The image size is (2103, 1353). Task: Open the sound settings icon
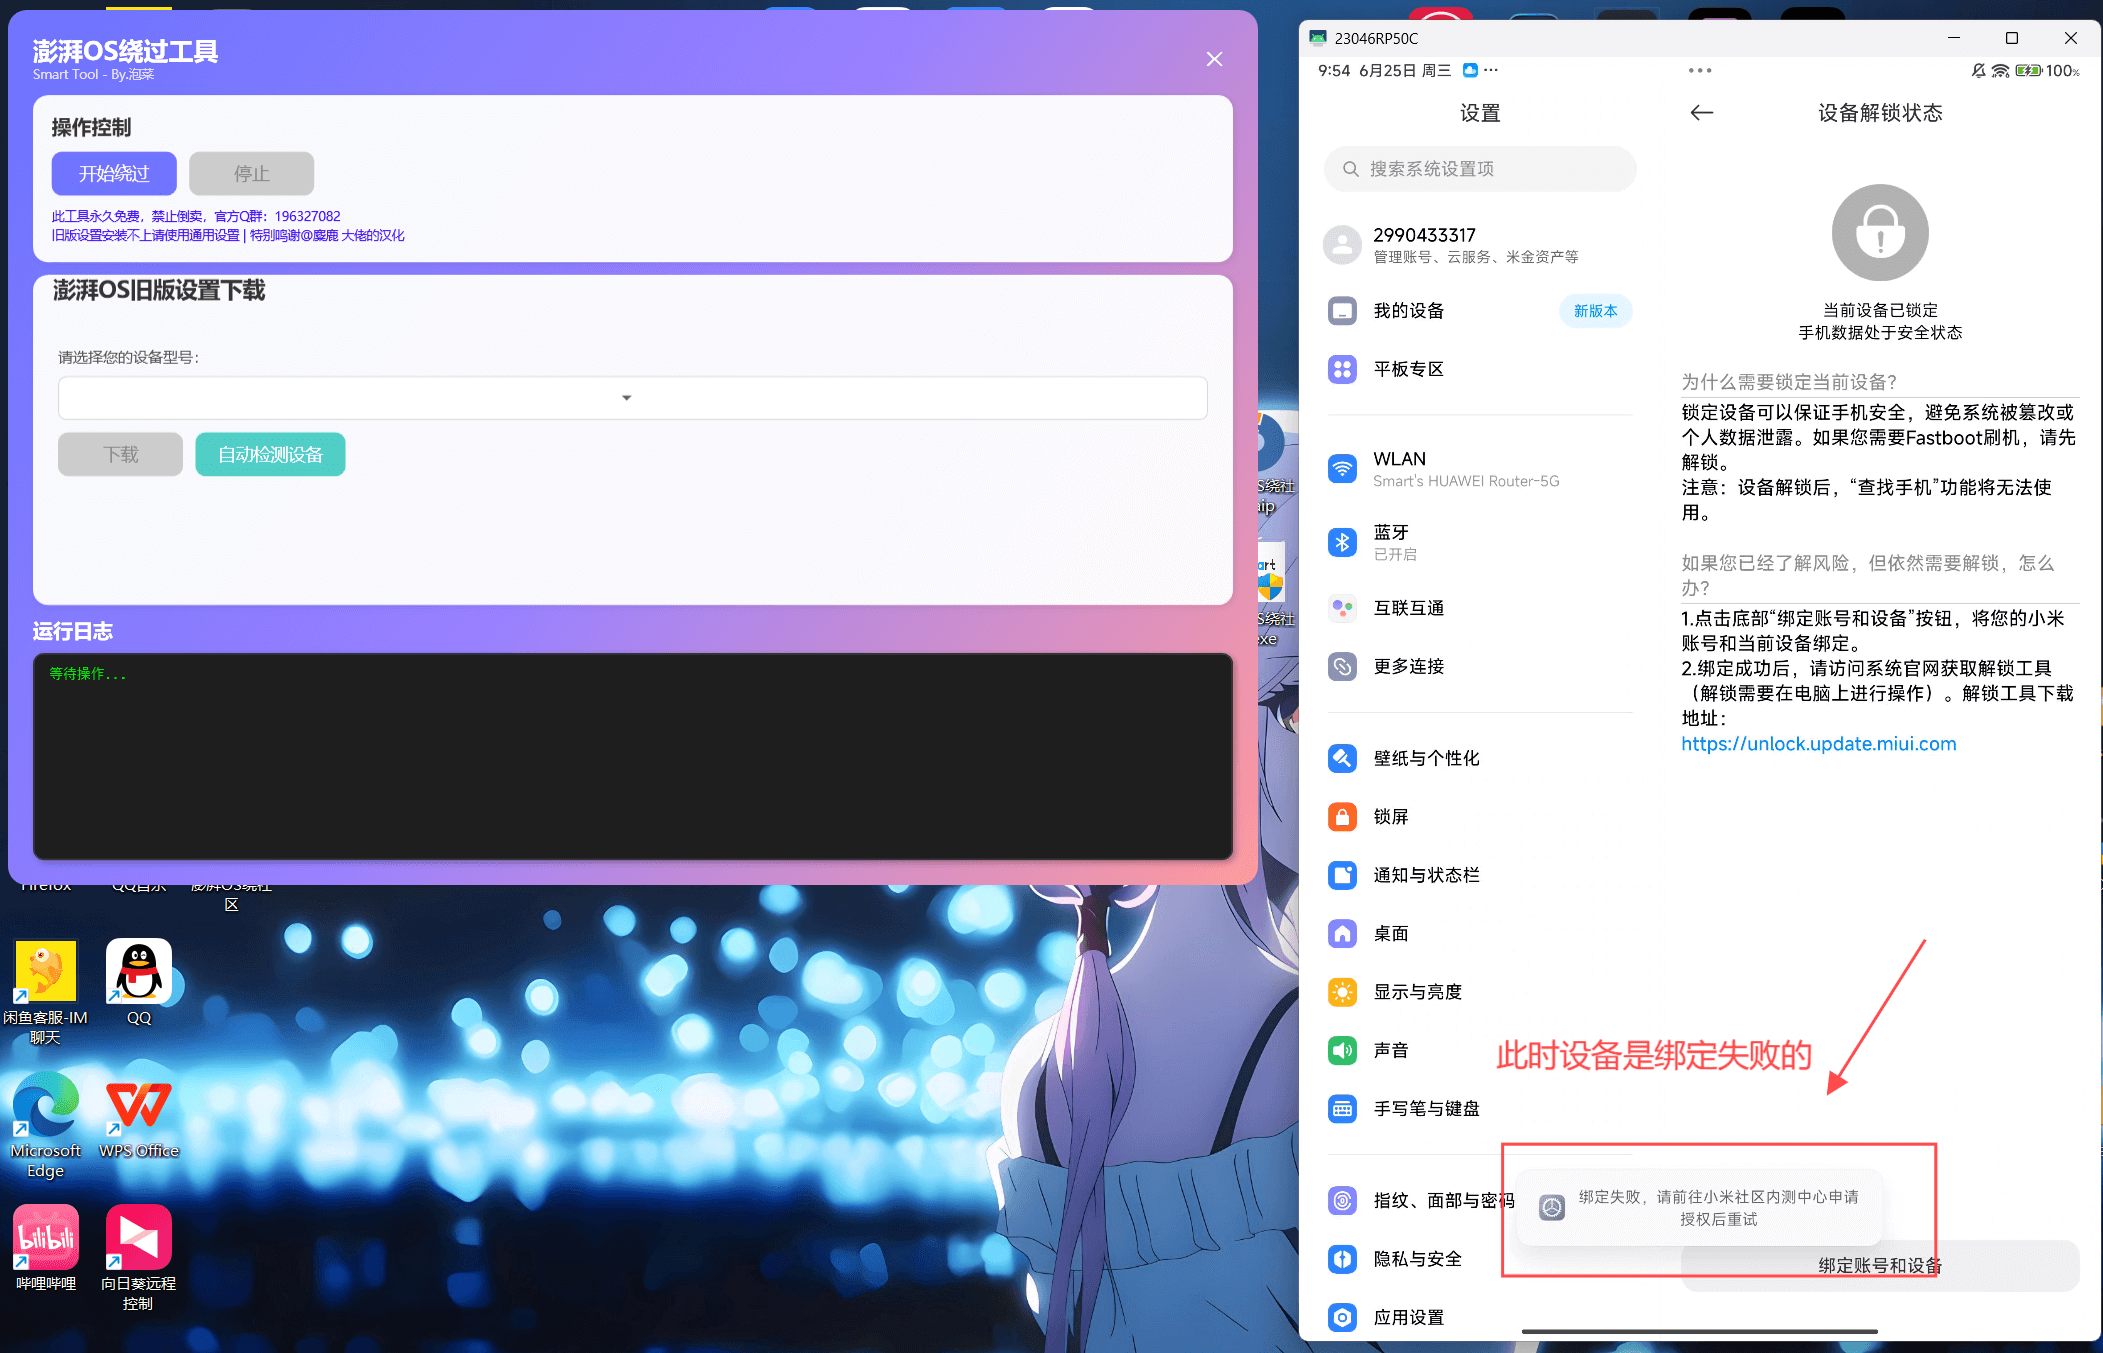click(x=1342, y=1050)
